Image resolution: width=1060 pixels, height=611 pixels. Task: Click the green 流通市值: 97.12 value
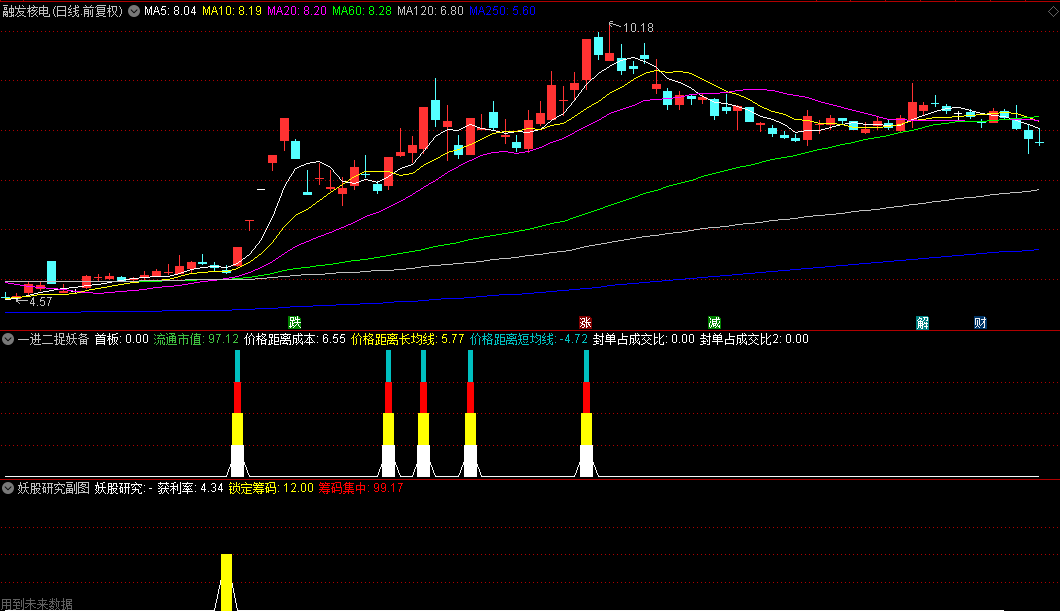pos(196,339)
